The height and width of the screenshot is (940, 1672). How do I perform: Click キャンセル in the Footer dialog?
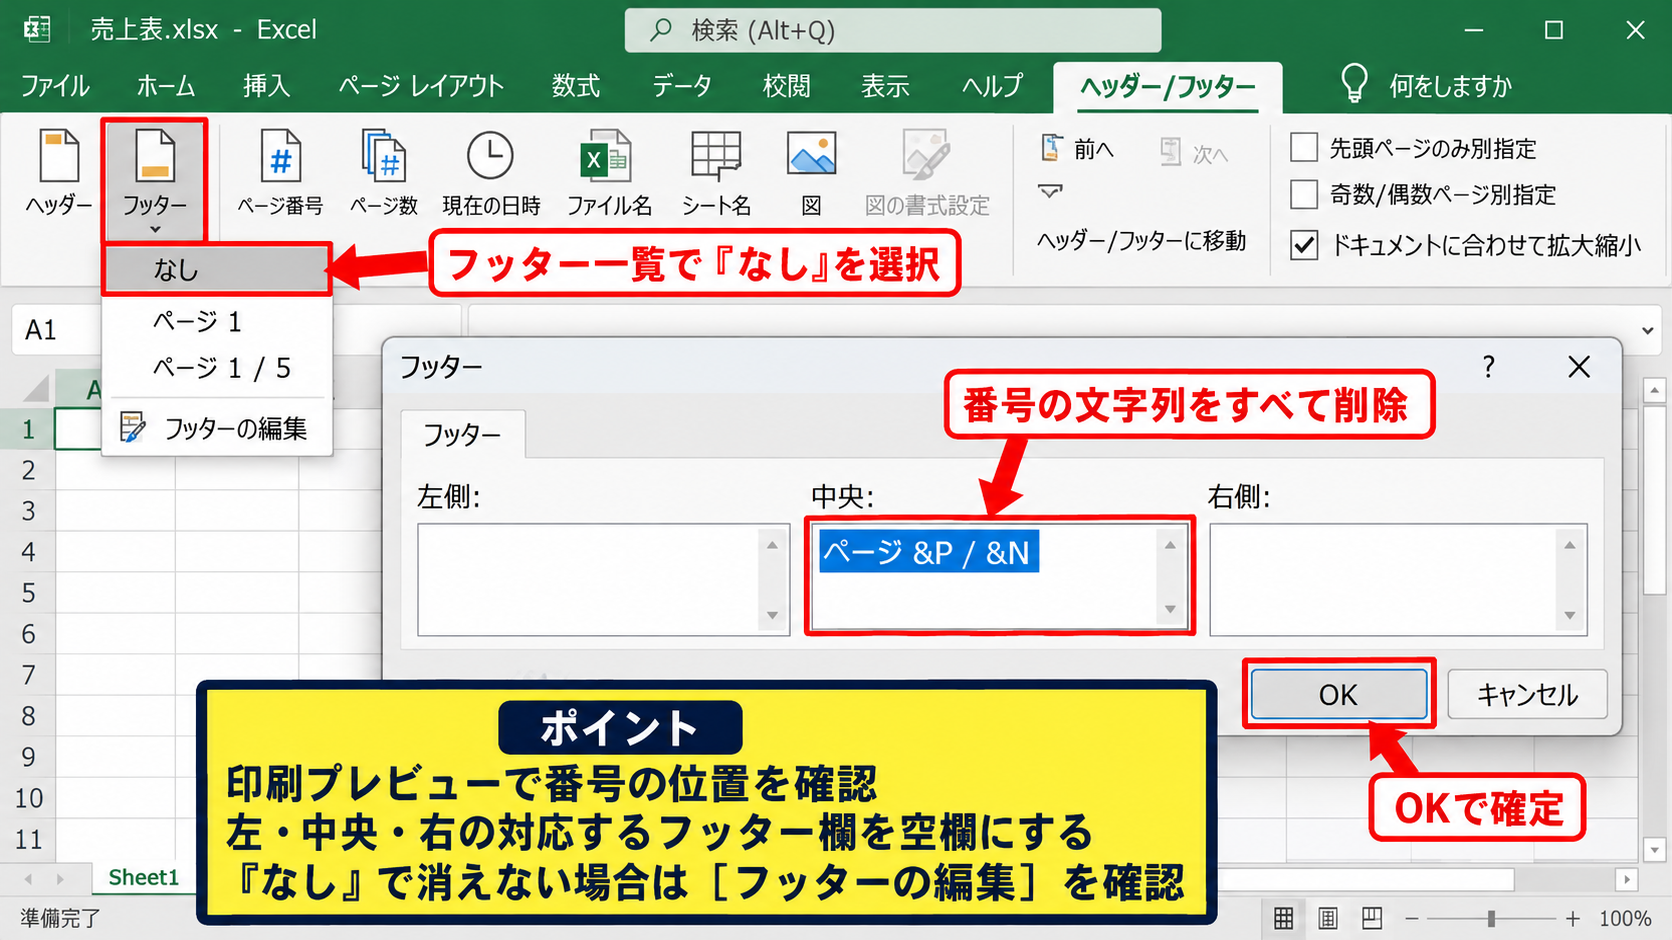click(x=1527, y=694)
